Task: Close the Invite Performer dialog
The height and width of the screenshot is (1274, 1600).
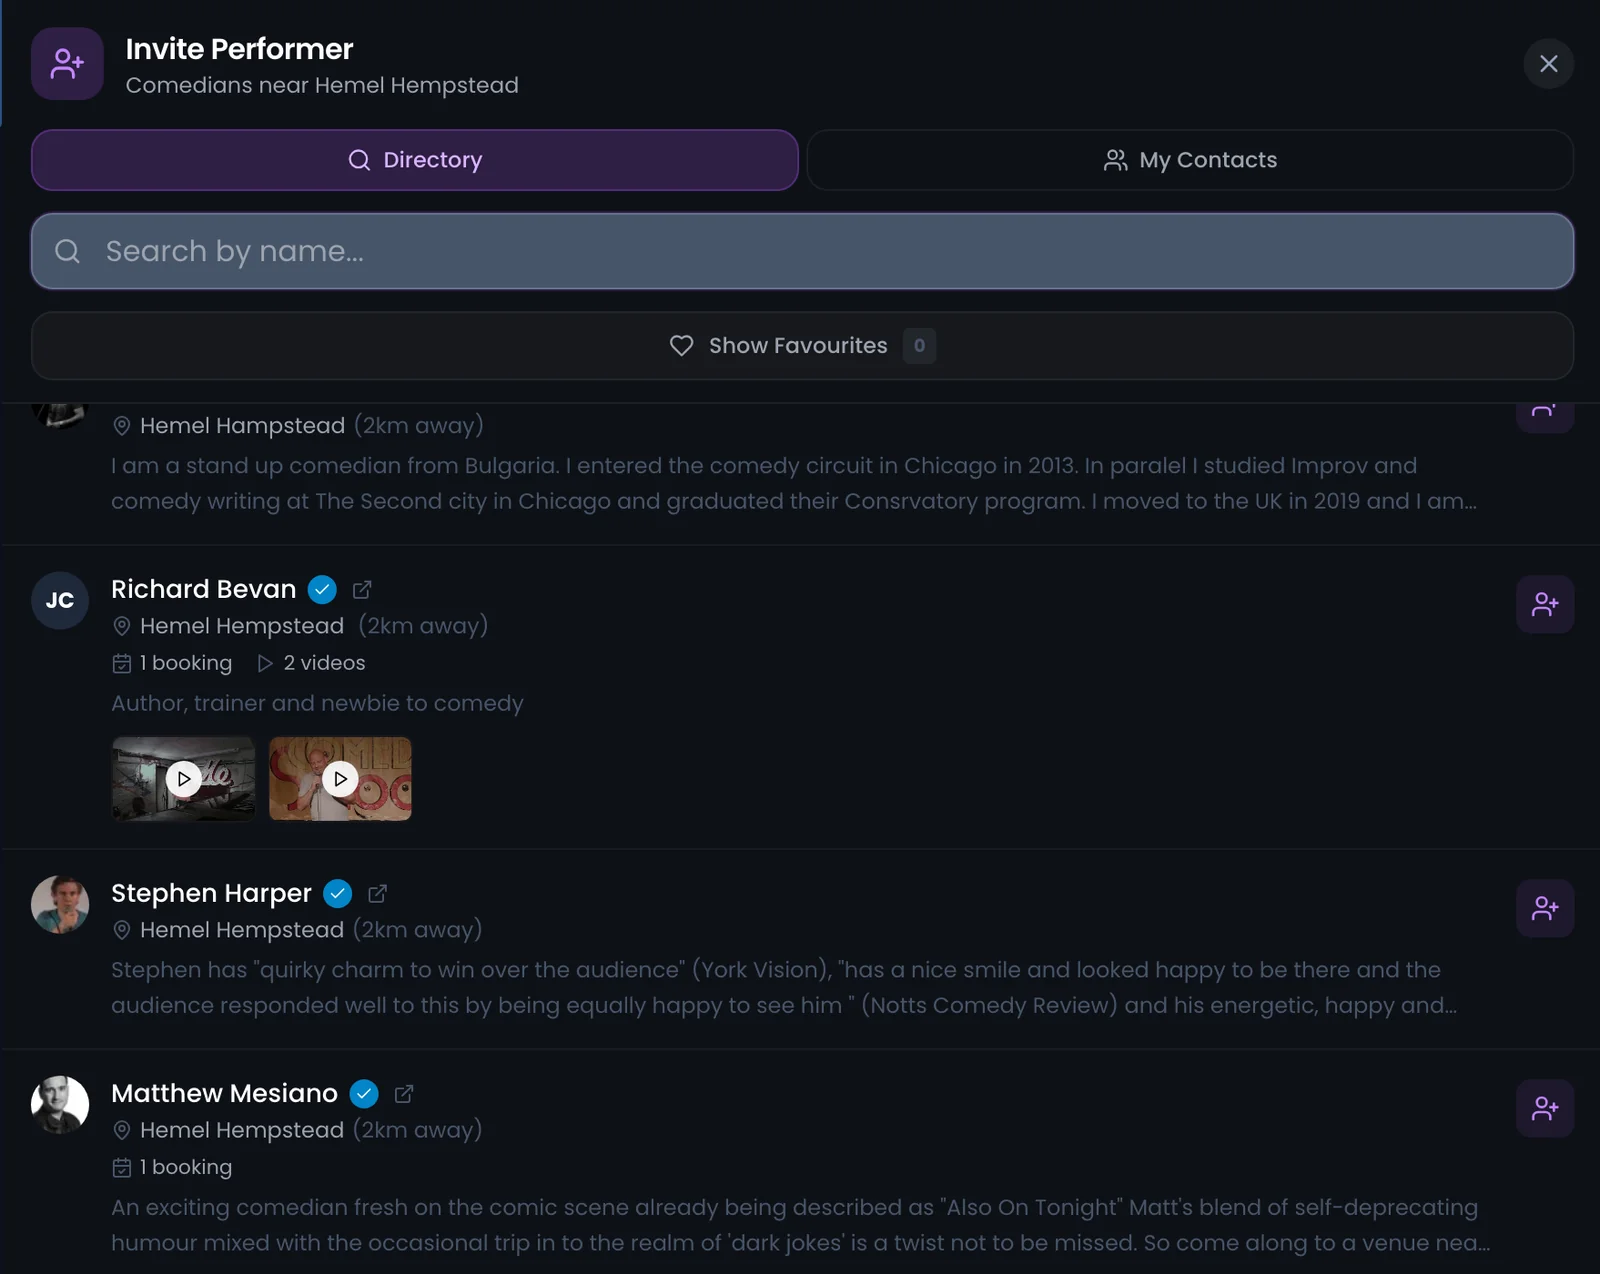Action: pyautogui.click(x=1549, y=63)
